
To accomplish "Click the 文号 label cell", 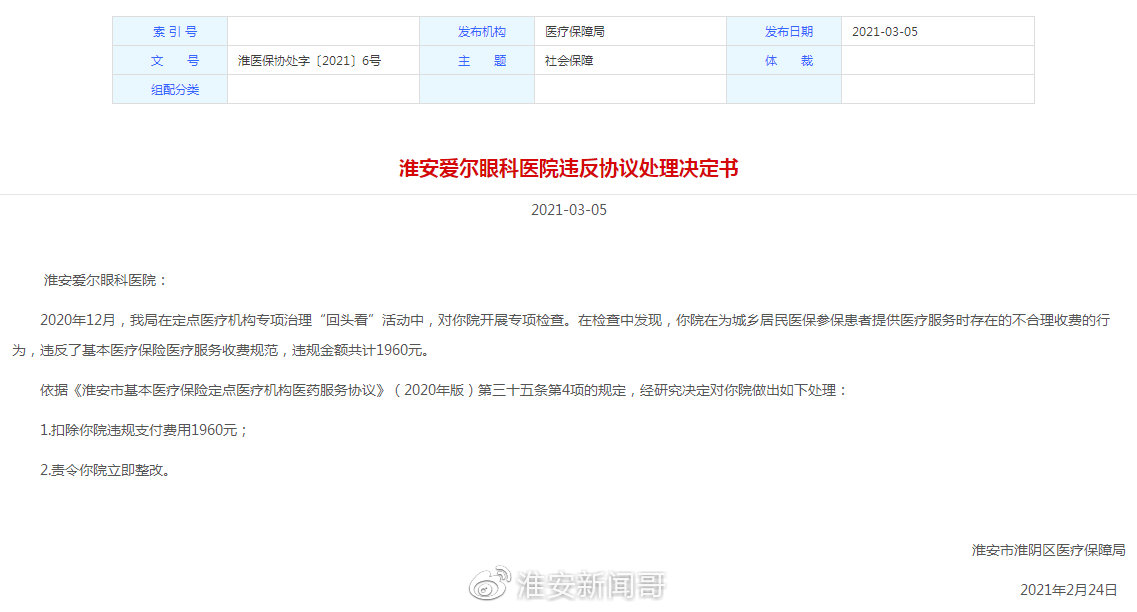I will point(170,60).
